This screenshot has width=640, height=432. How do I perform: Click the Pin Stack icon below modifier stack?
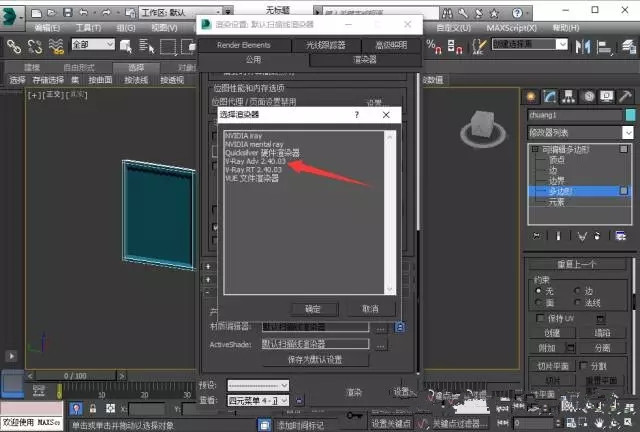(x=537, y=236)
